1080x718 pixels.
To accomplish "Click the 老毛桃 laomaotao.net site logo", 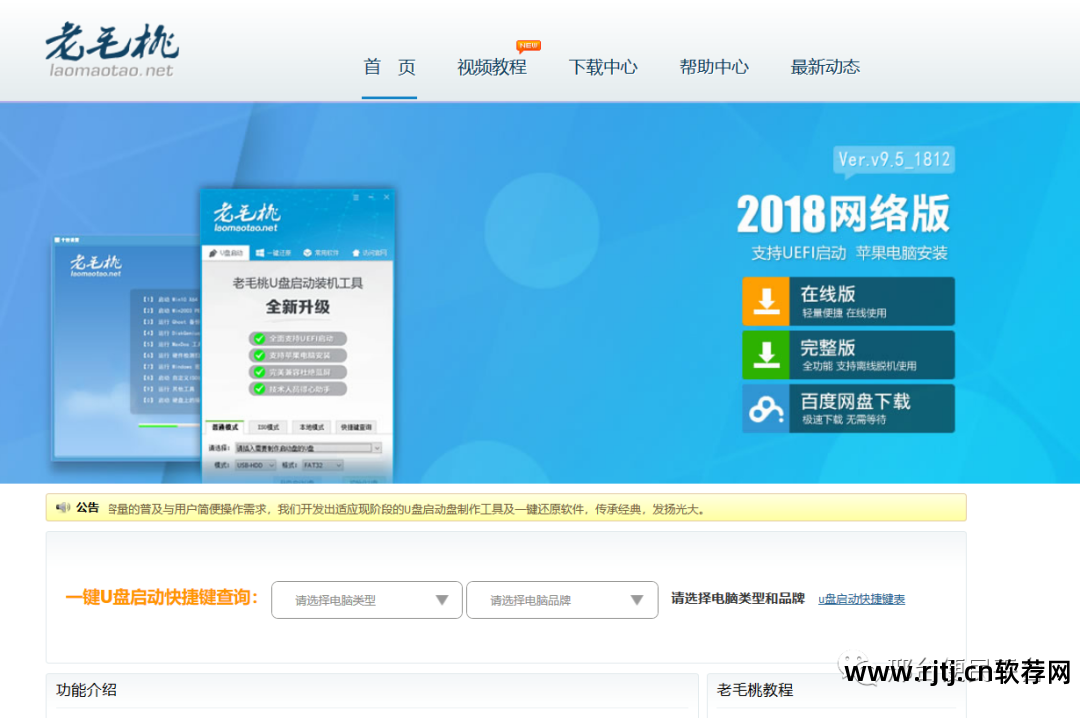I will pos(112,50).
